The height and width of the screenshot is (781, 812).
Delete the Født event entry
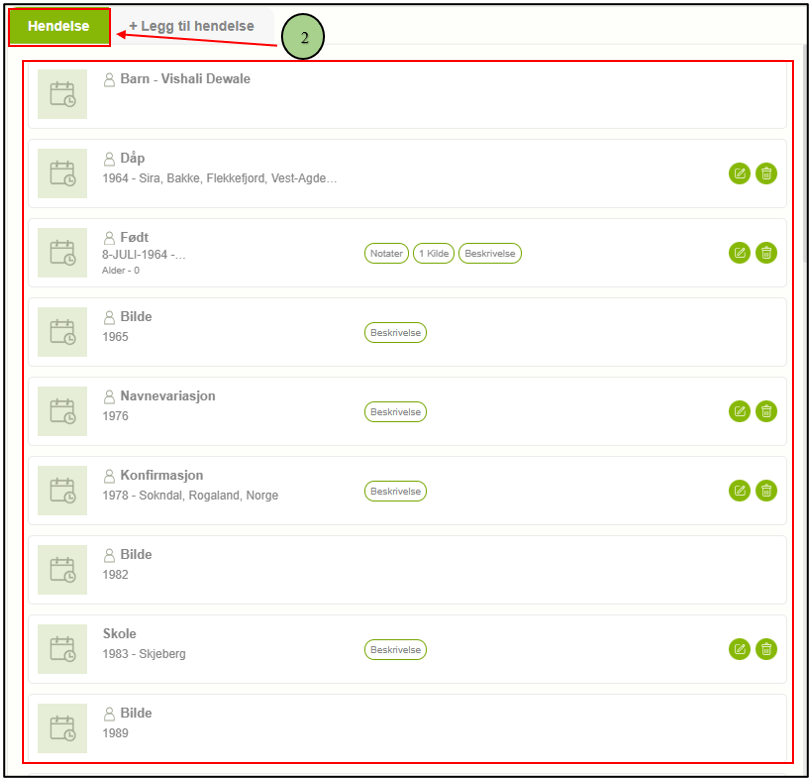766,253
